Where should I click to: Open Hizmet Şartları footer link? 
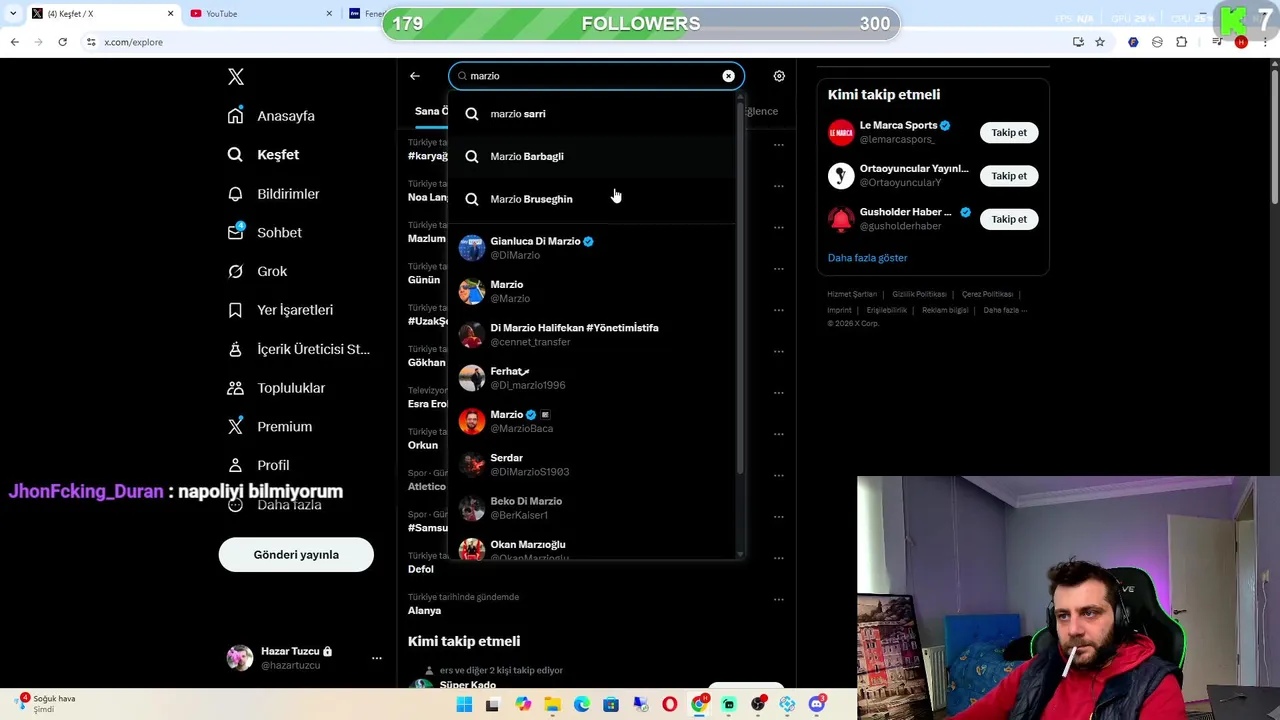click(x=852, y=294)
